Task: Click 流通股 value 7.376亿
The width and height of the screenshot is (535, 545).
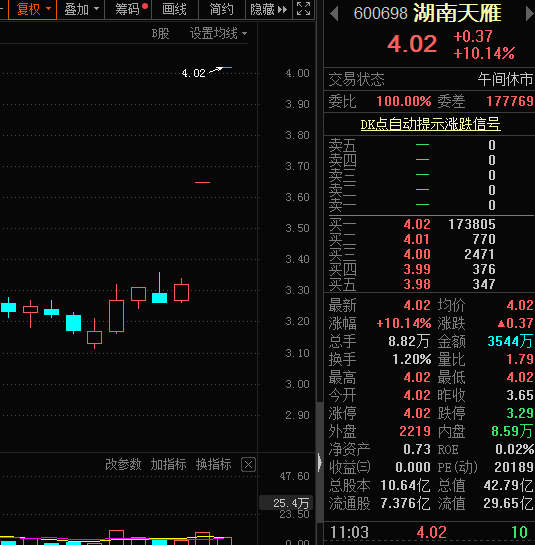Action: tap(405, 503)
